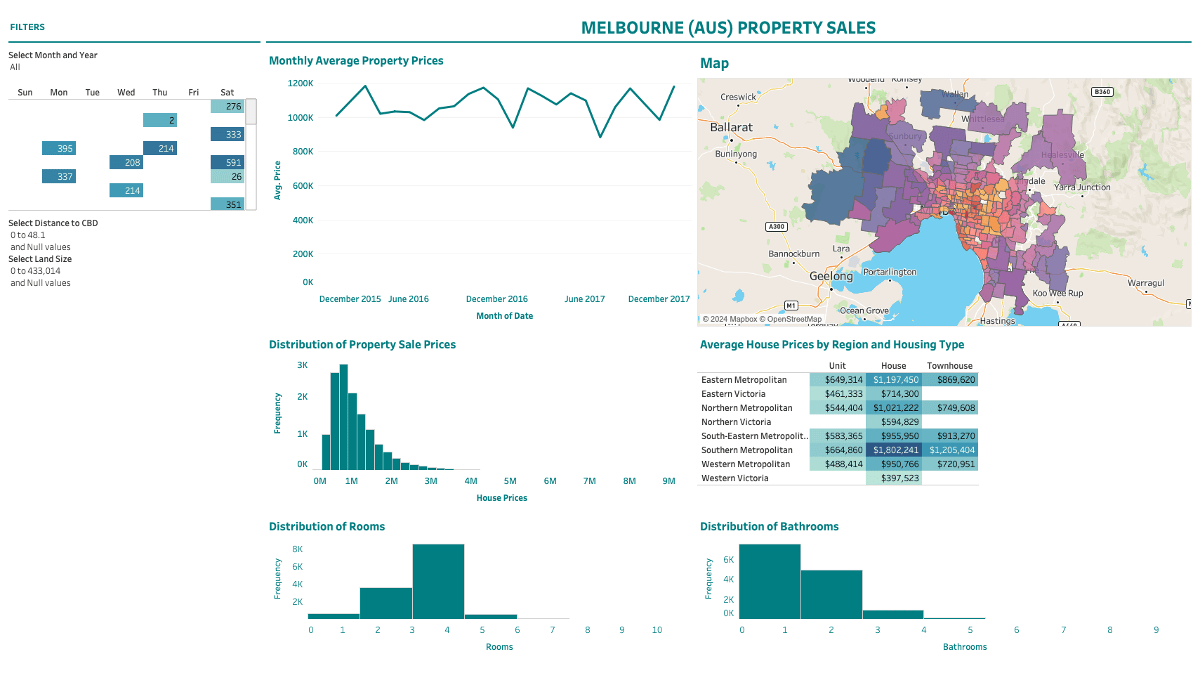Select the Saturday cell showing 591
Image resolution: width=1200 pixels, height=675 pixels.
click(227, 162)
